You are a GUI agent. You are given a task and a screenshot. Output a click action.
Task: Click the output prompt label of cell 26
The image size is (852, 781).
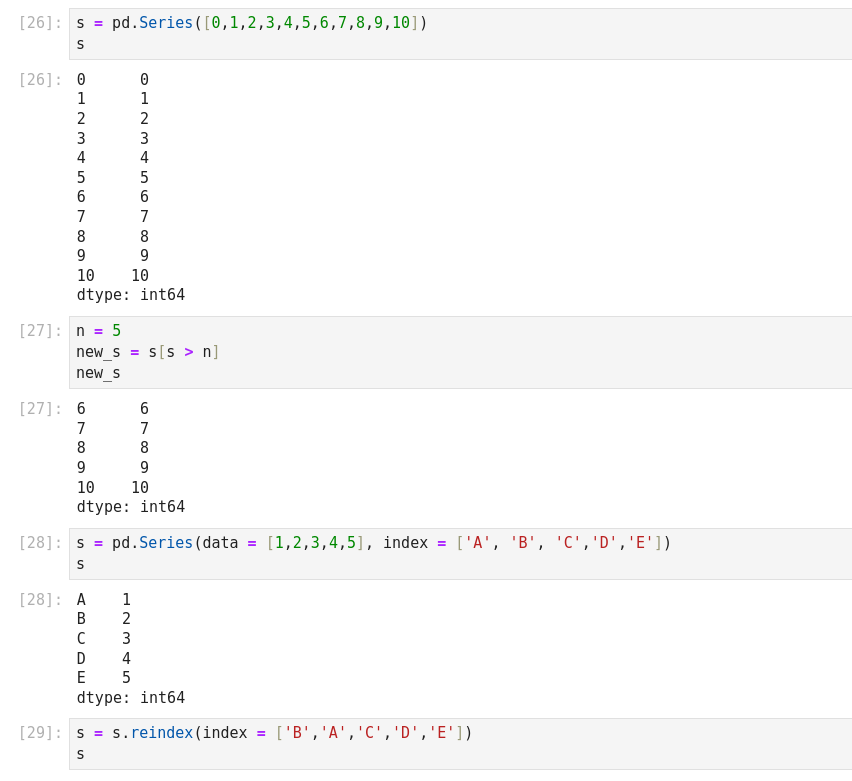[40, 80]
